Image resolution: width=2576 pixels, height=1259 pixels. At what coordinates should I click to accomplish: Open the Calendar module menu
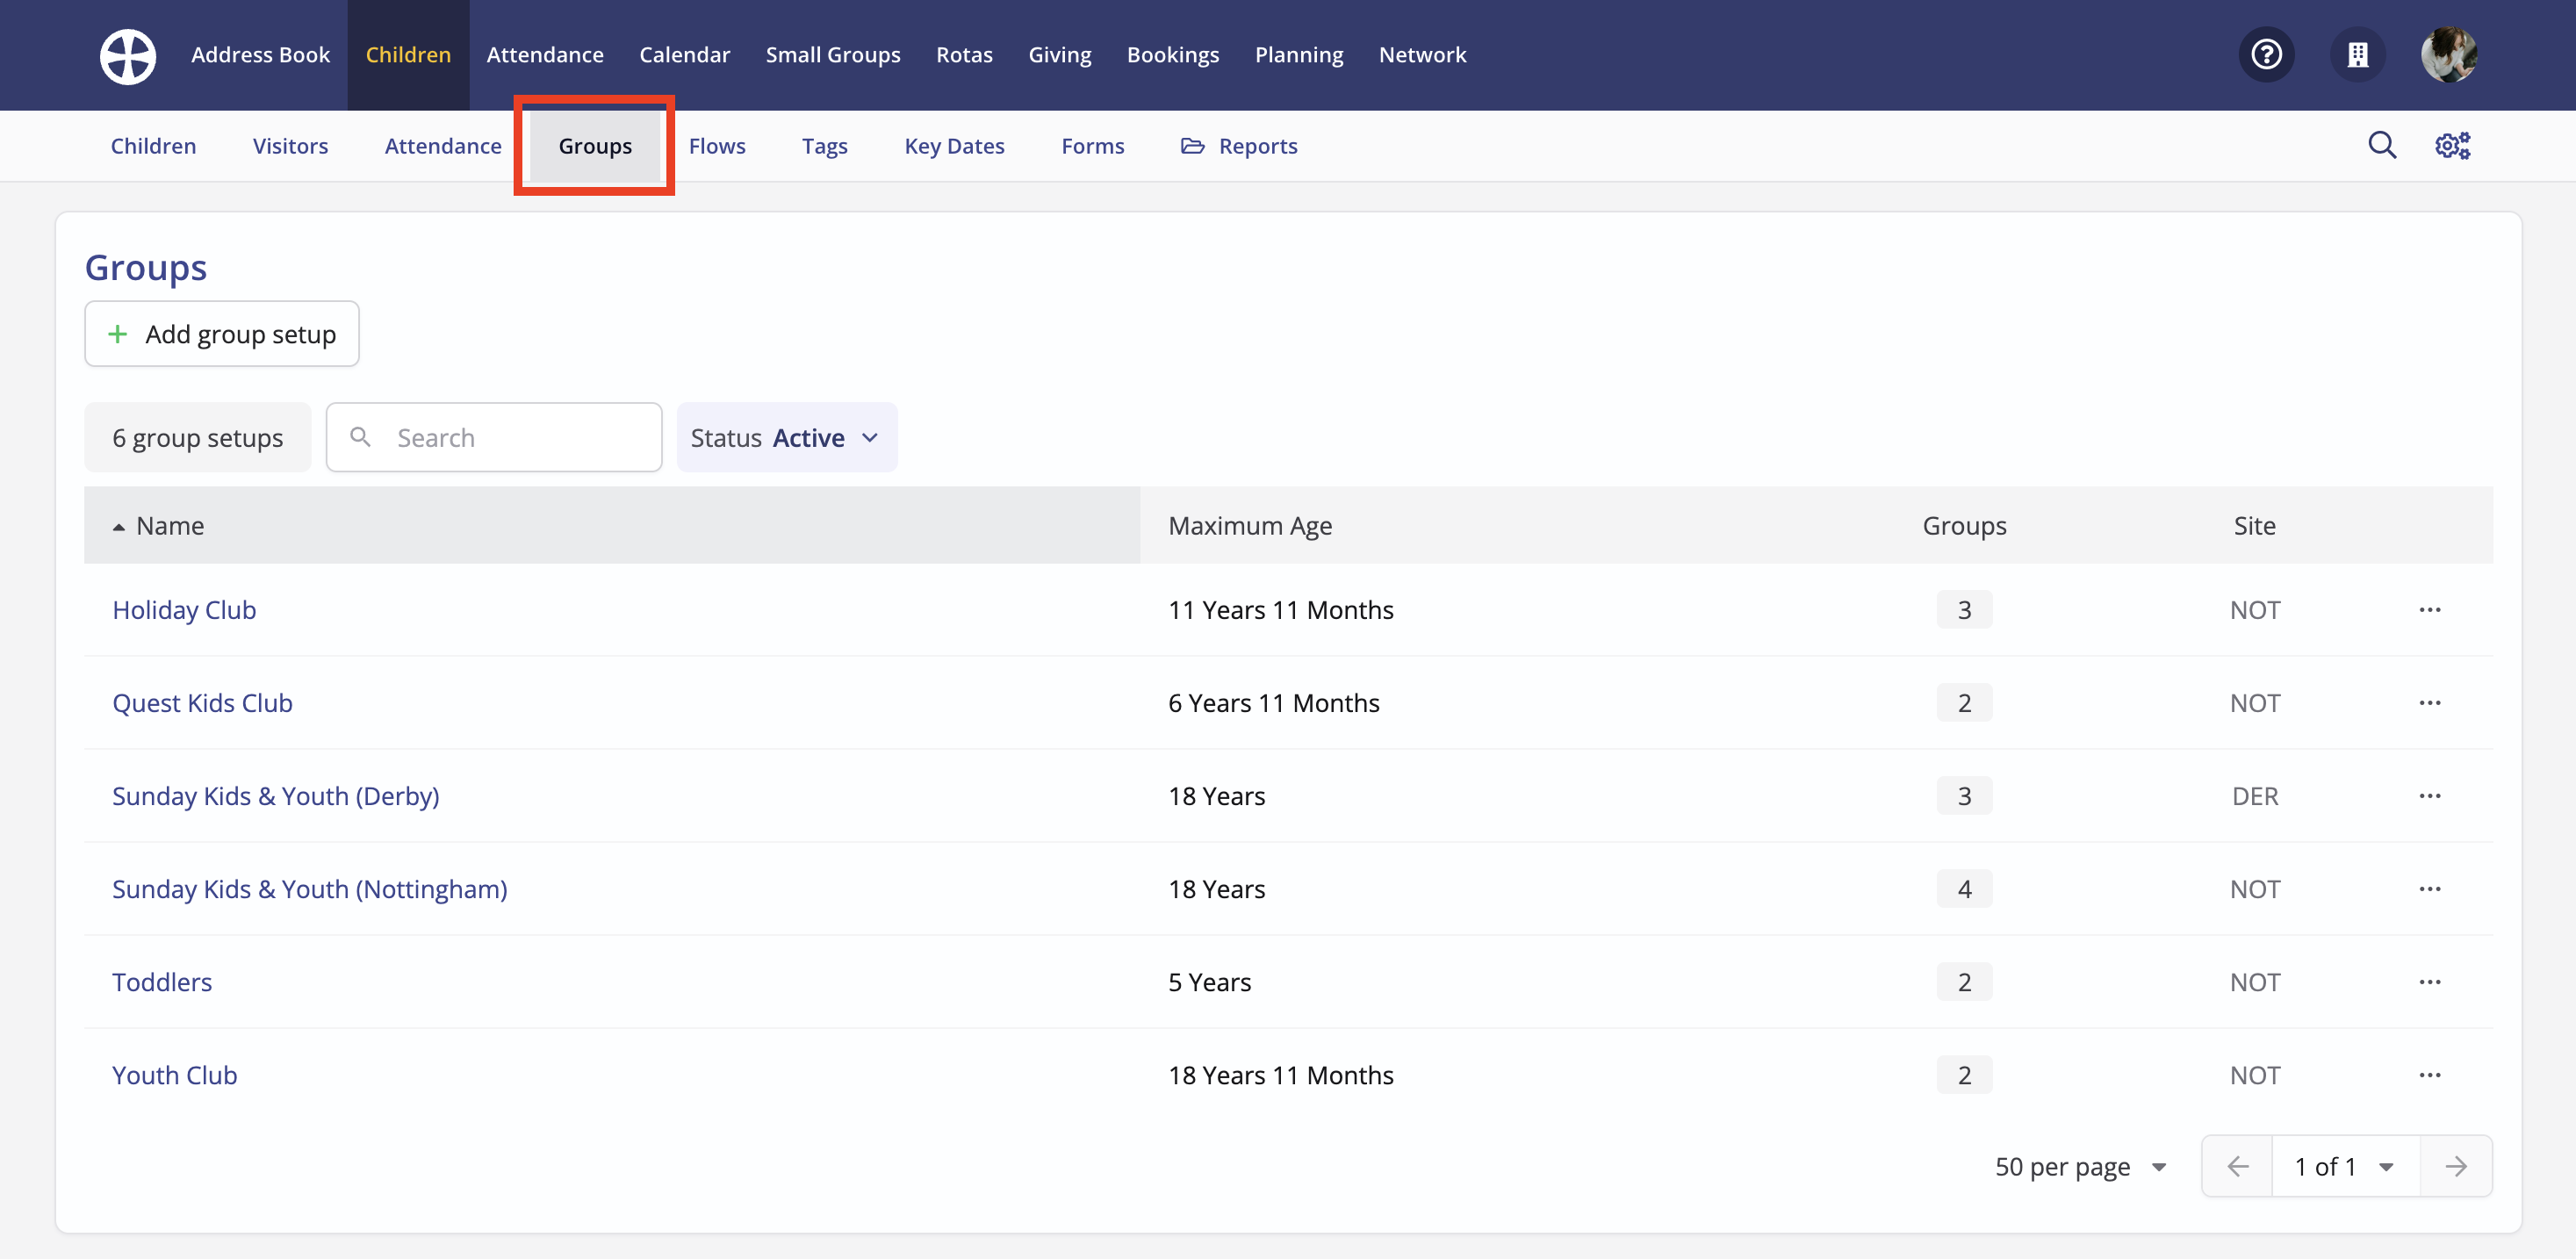(x=685, y=54)
